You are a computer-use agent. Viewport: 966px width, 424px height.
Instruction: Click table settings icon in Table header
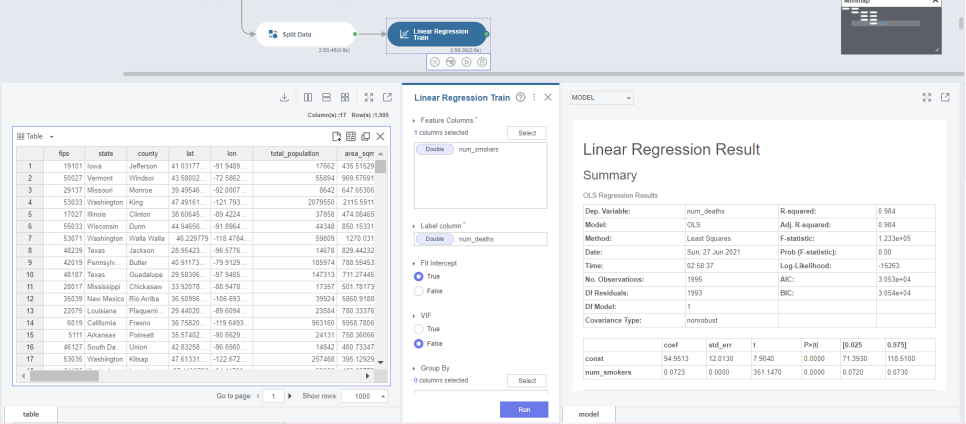[351, 137]
